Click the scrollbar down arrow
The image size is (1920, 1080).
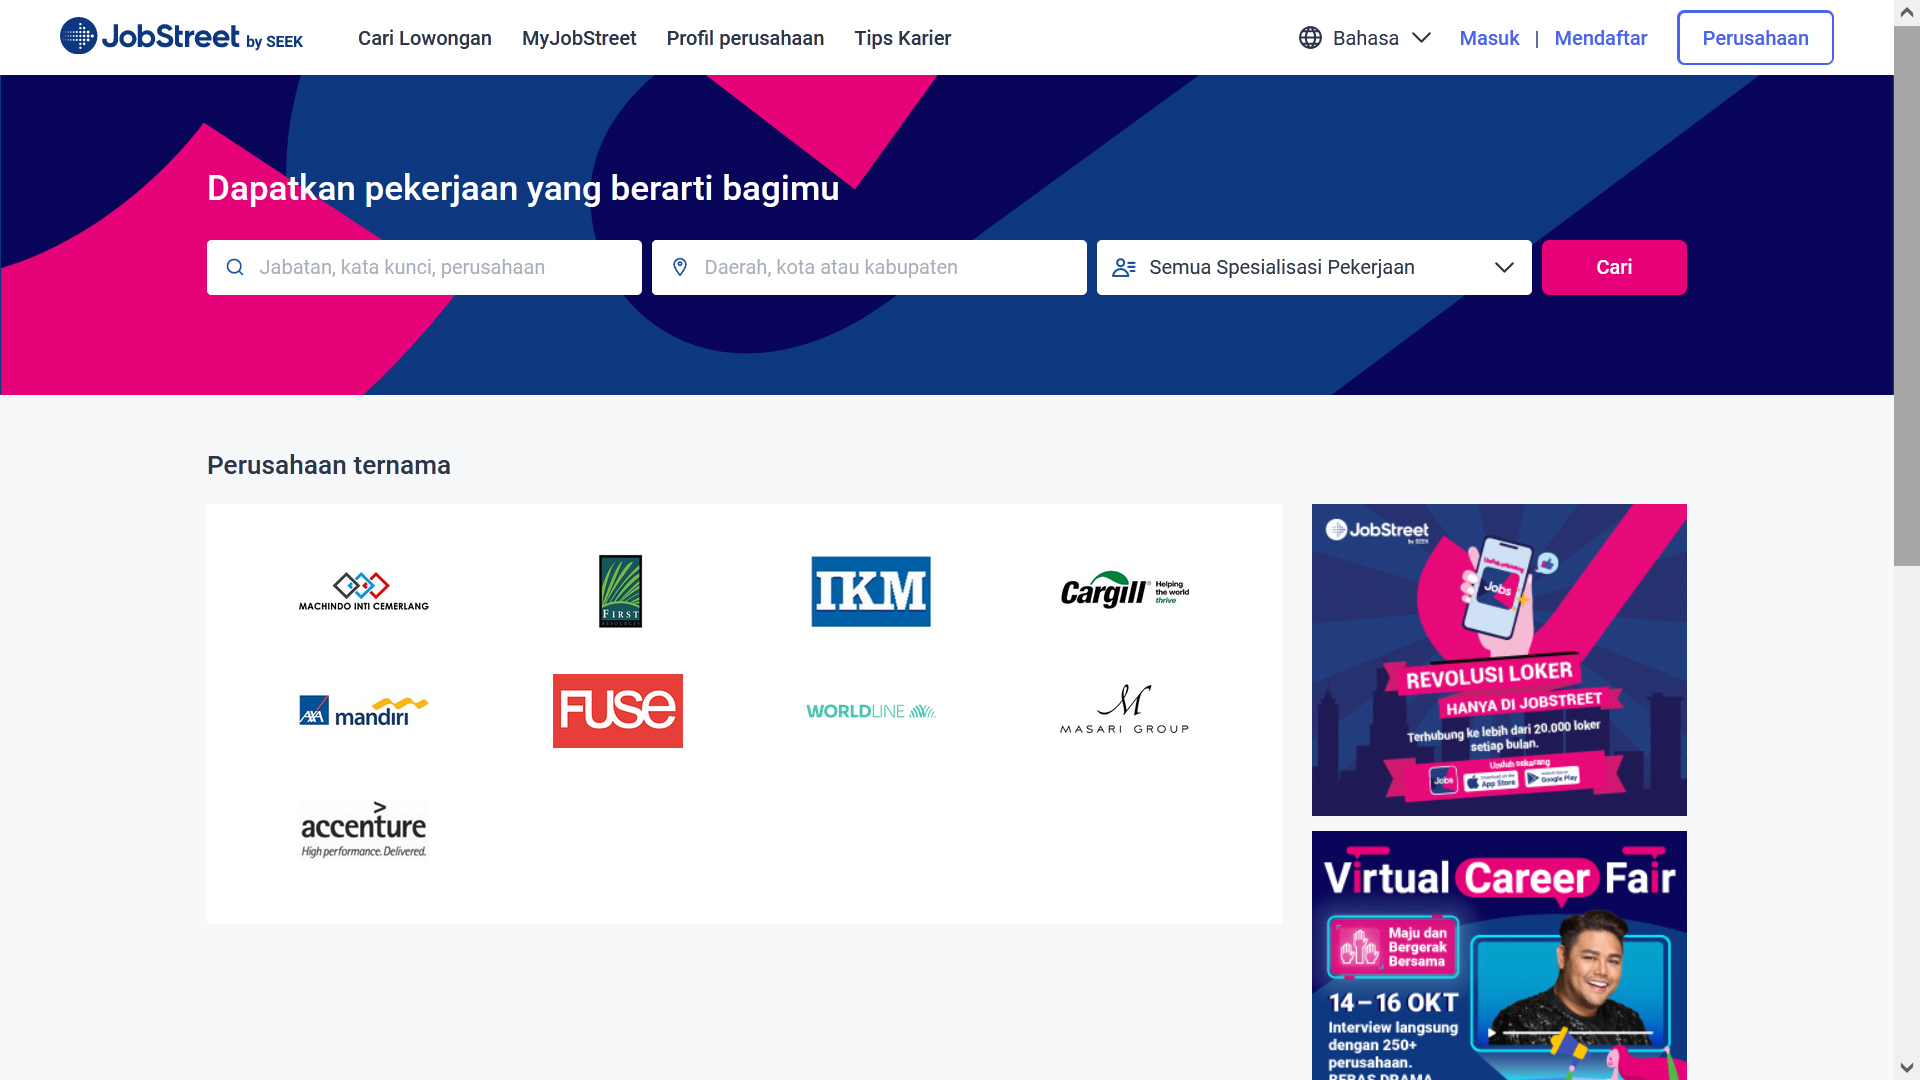coord(1907,1068)
